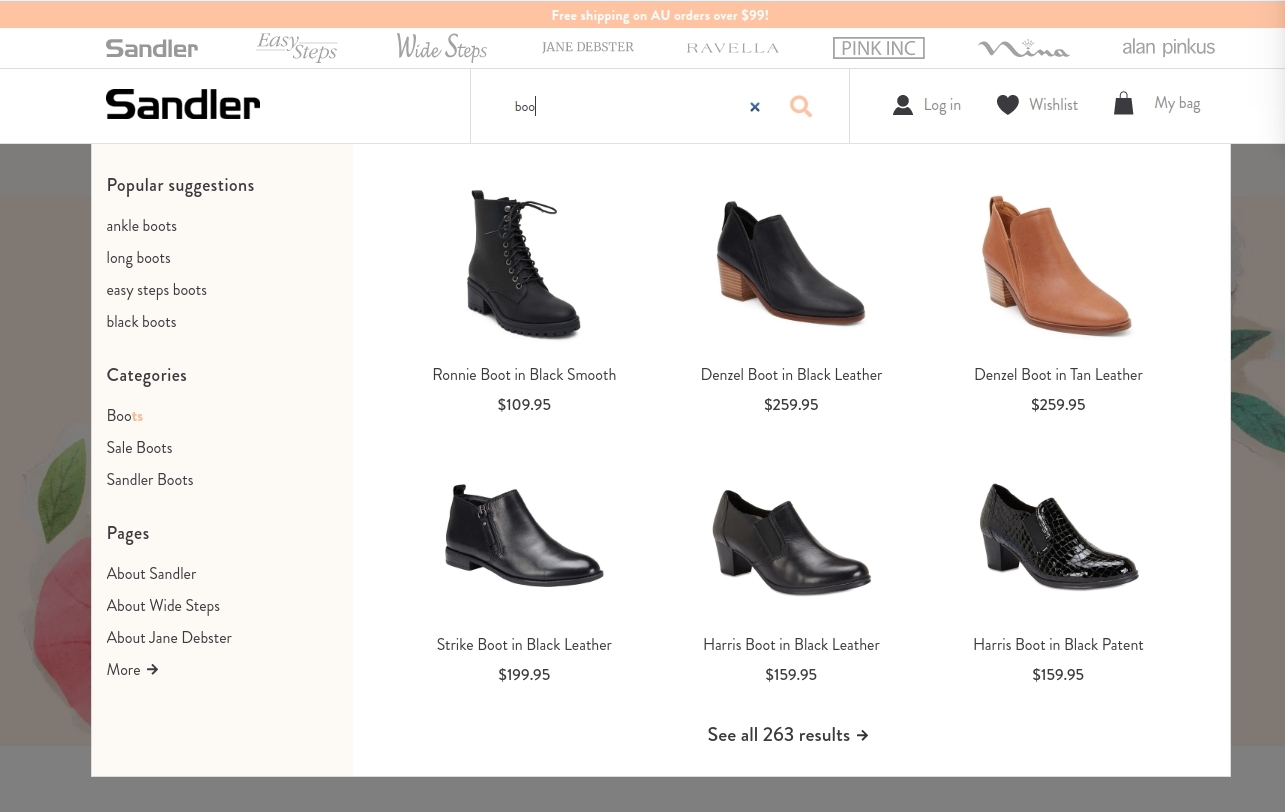Image resolution: width=1285 pixels, height=812 pixels.
Task: Open My bag shopping icon
Action: 1123,103
